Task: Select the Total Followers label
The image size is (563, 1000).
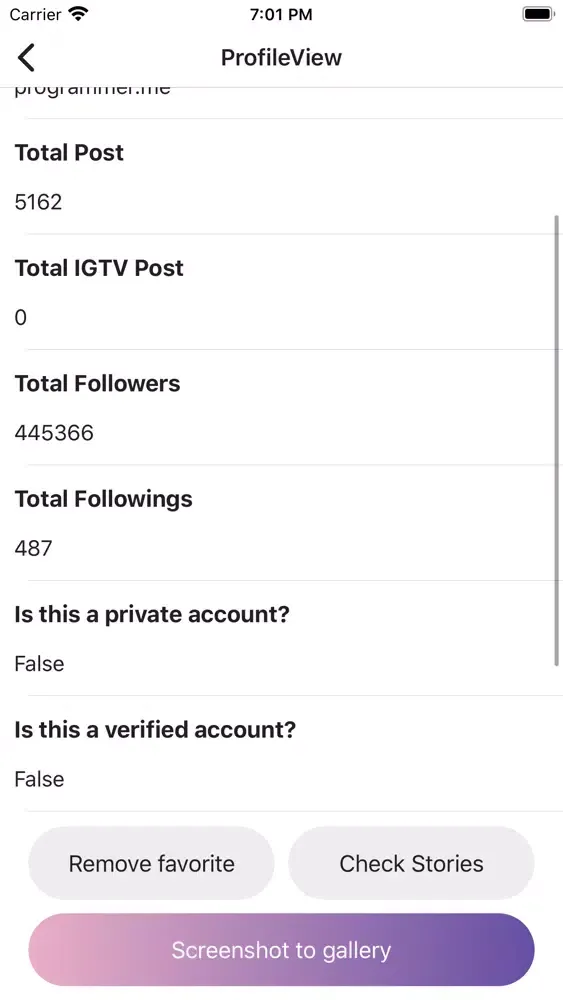Action: pyautogui.click(x=98, y=383)
